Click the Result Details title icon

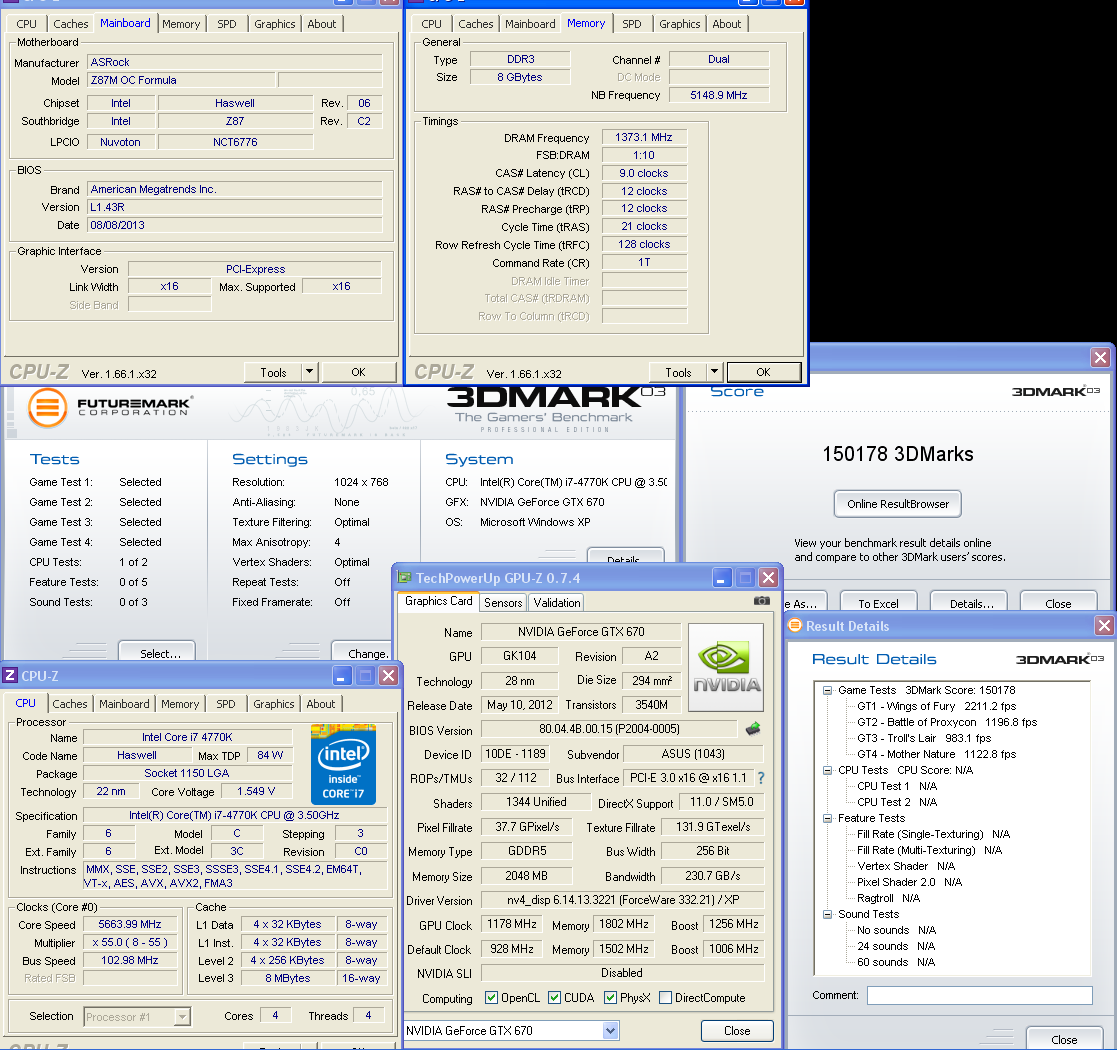(x=795, y=625)
